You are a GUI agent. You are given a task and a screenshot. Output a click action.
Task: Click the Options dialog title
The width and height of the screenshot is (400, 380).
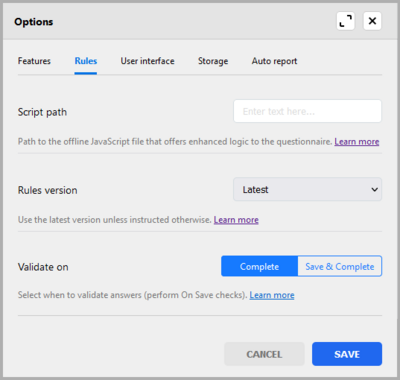[33, 22]
